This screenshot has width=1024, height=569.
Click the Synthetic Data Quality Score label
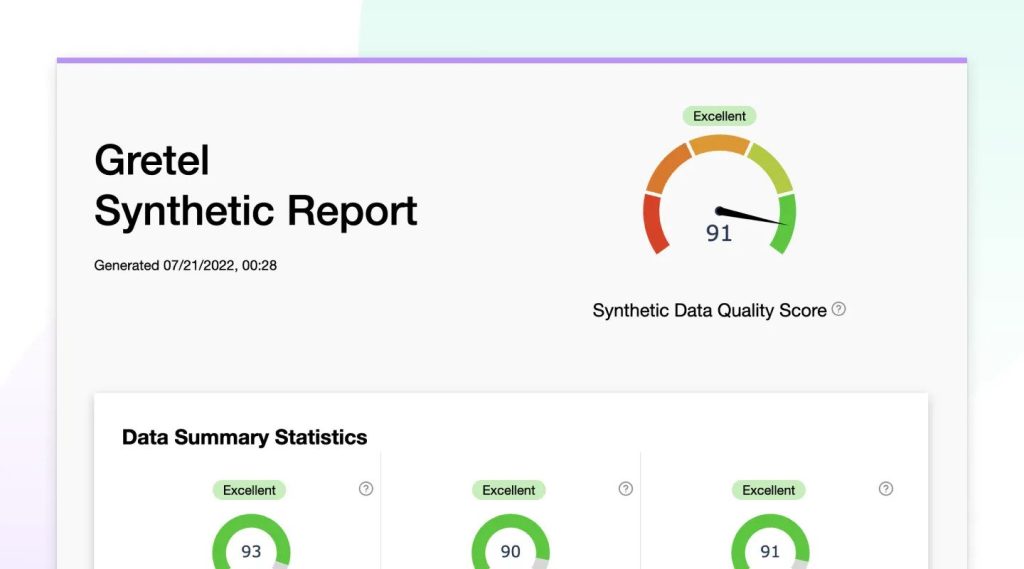click(709, 310)
